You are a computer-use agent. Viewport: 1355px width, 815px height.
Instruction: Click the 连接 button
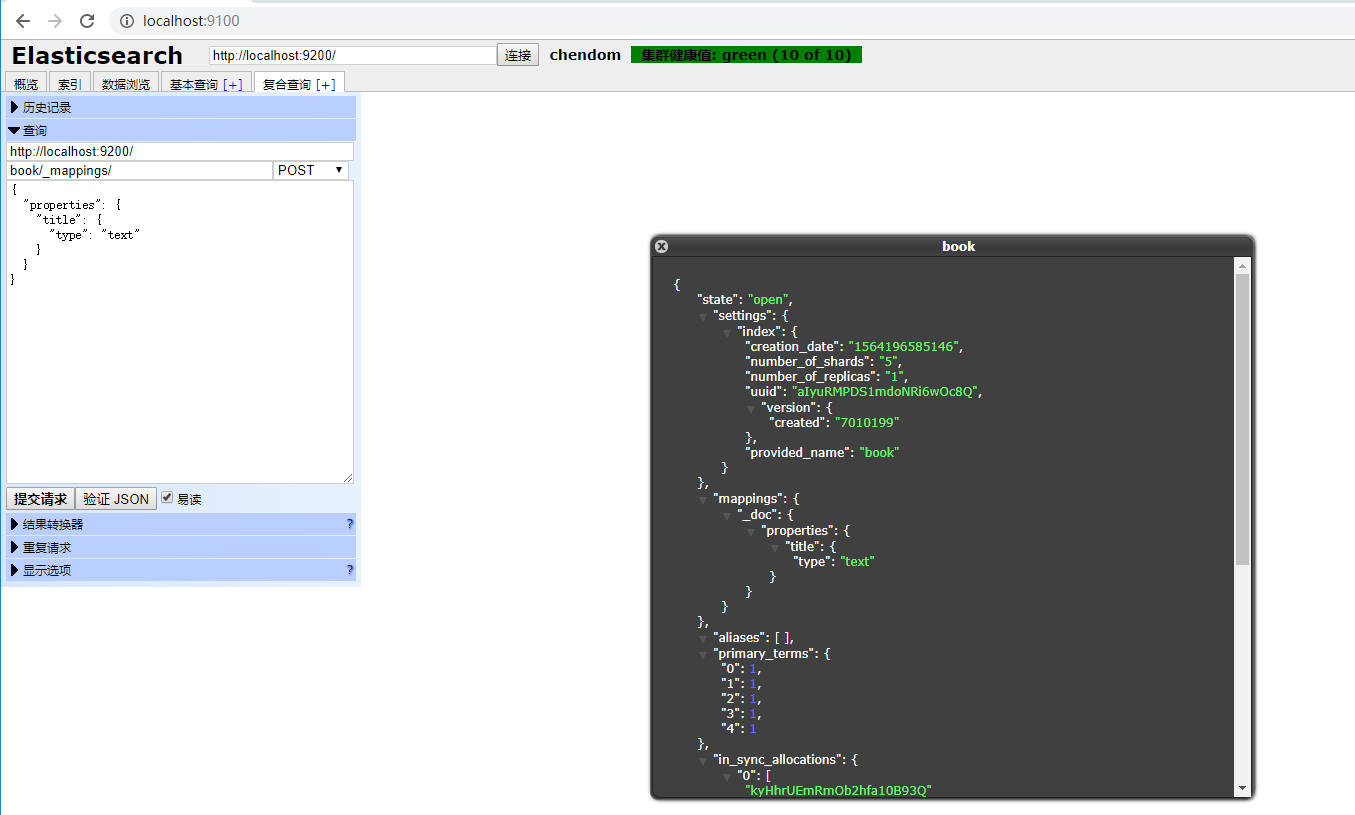tap(518, 55)
